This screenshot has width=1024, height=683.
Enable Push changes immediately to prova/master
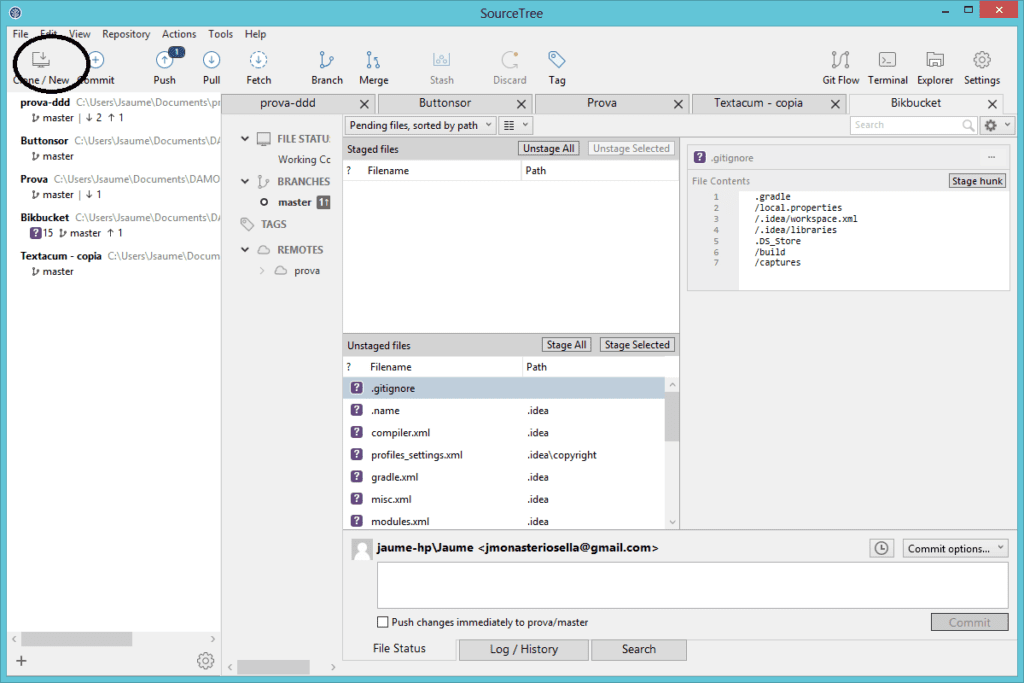[x=383, y=622]
